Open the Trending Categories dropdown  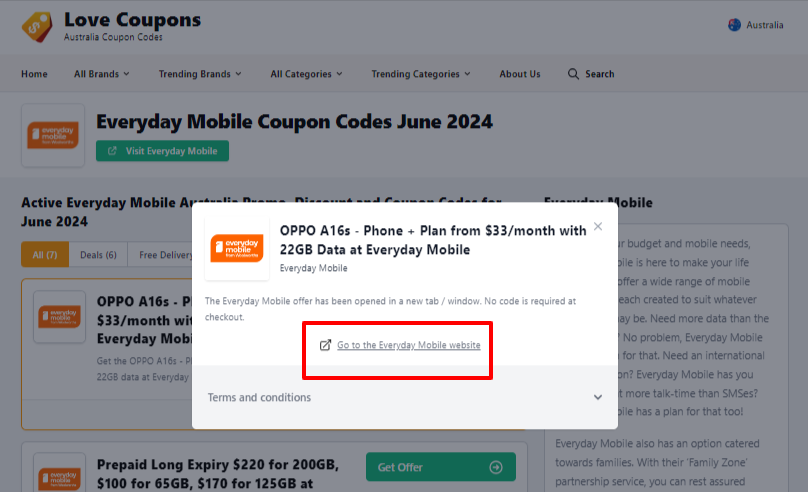point(421,74)
